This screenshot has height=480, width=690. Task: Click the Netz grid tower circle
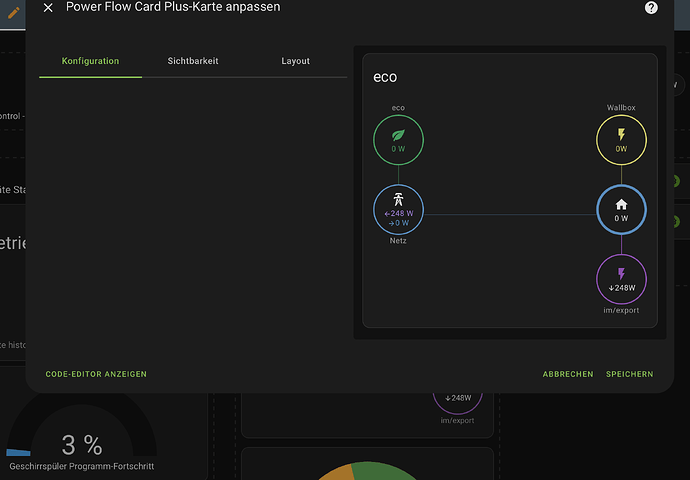pyautogui.click(x=398, y=208)
